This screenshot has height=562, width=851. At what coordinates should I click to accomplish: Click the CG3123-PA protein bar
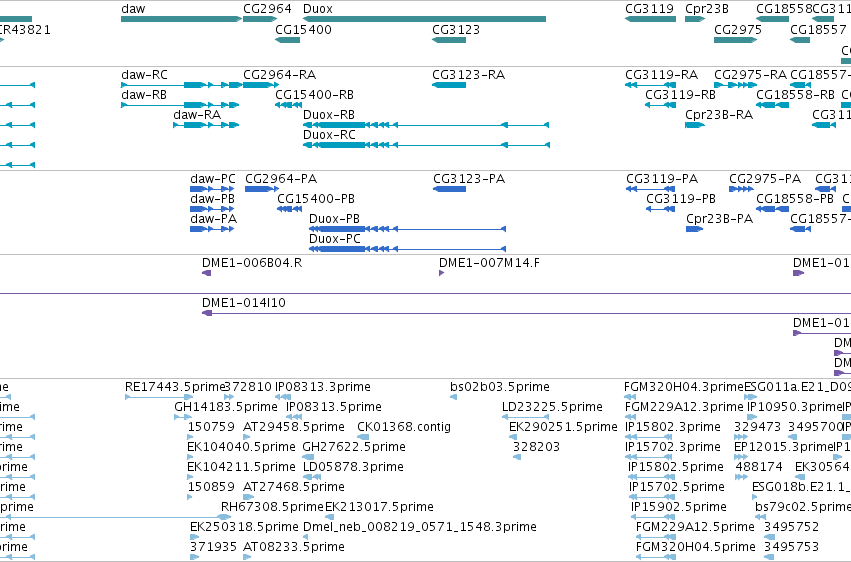pyautogui.click(x=449, y=189)
